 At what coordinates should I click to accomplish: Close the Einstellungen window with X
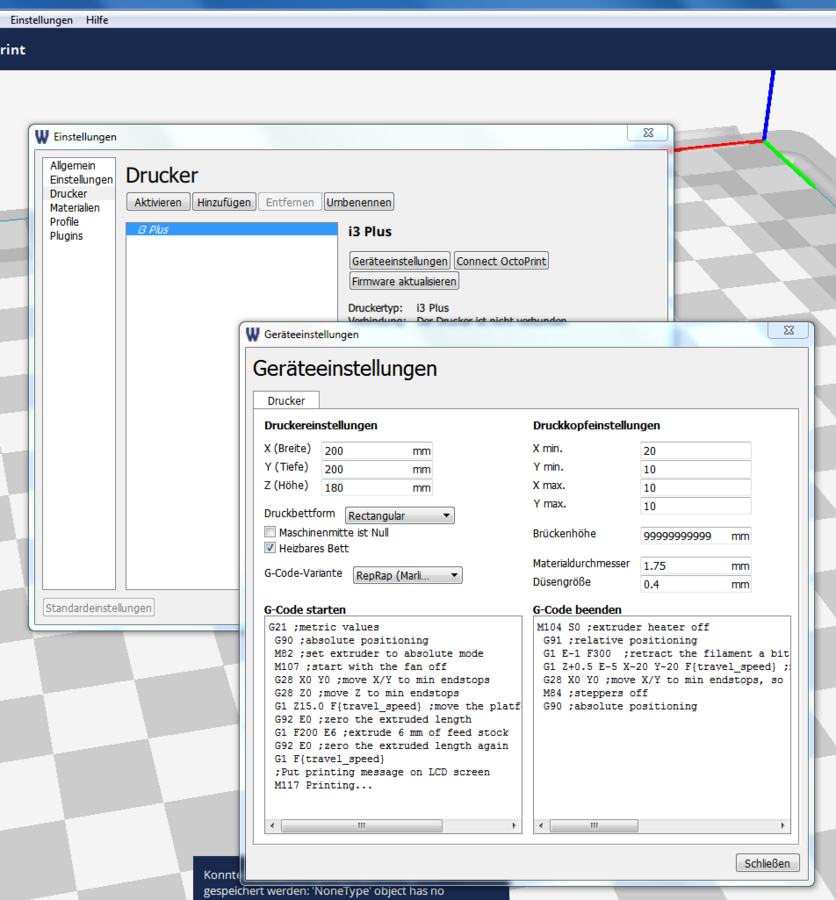[x=647, y=133]
